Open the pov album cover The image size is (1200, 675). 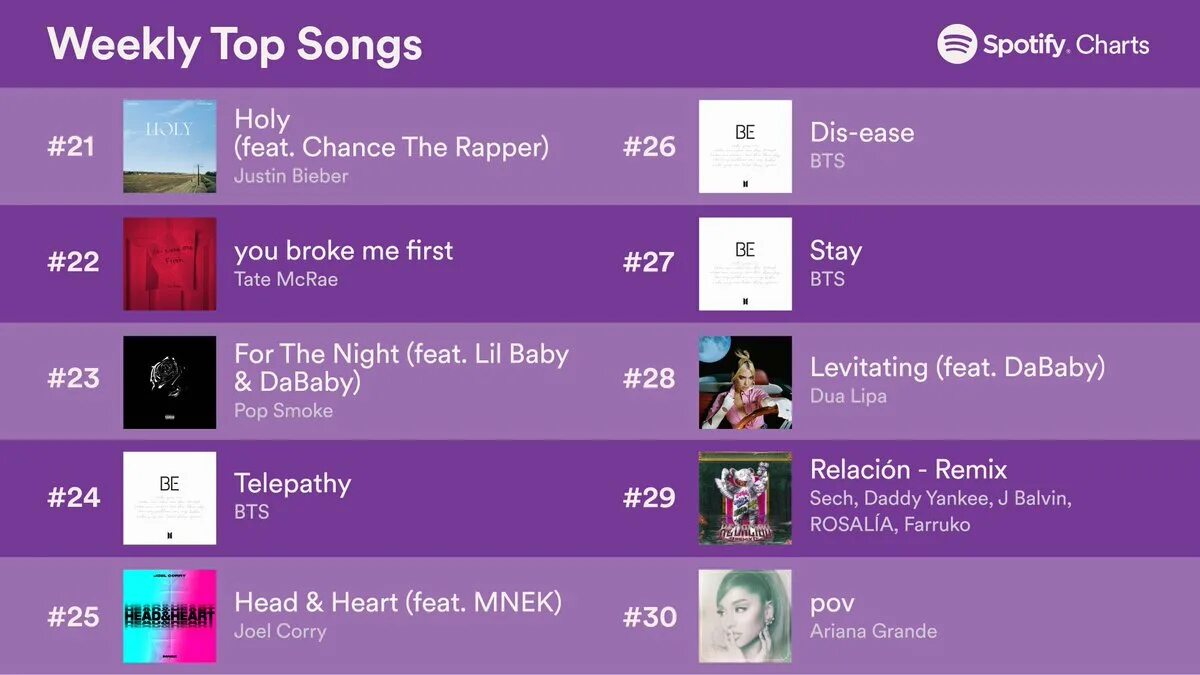click(745, 616)
